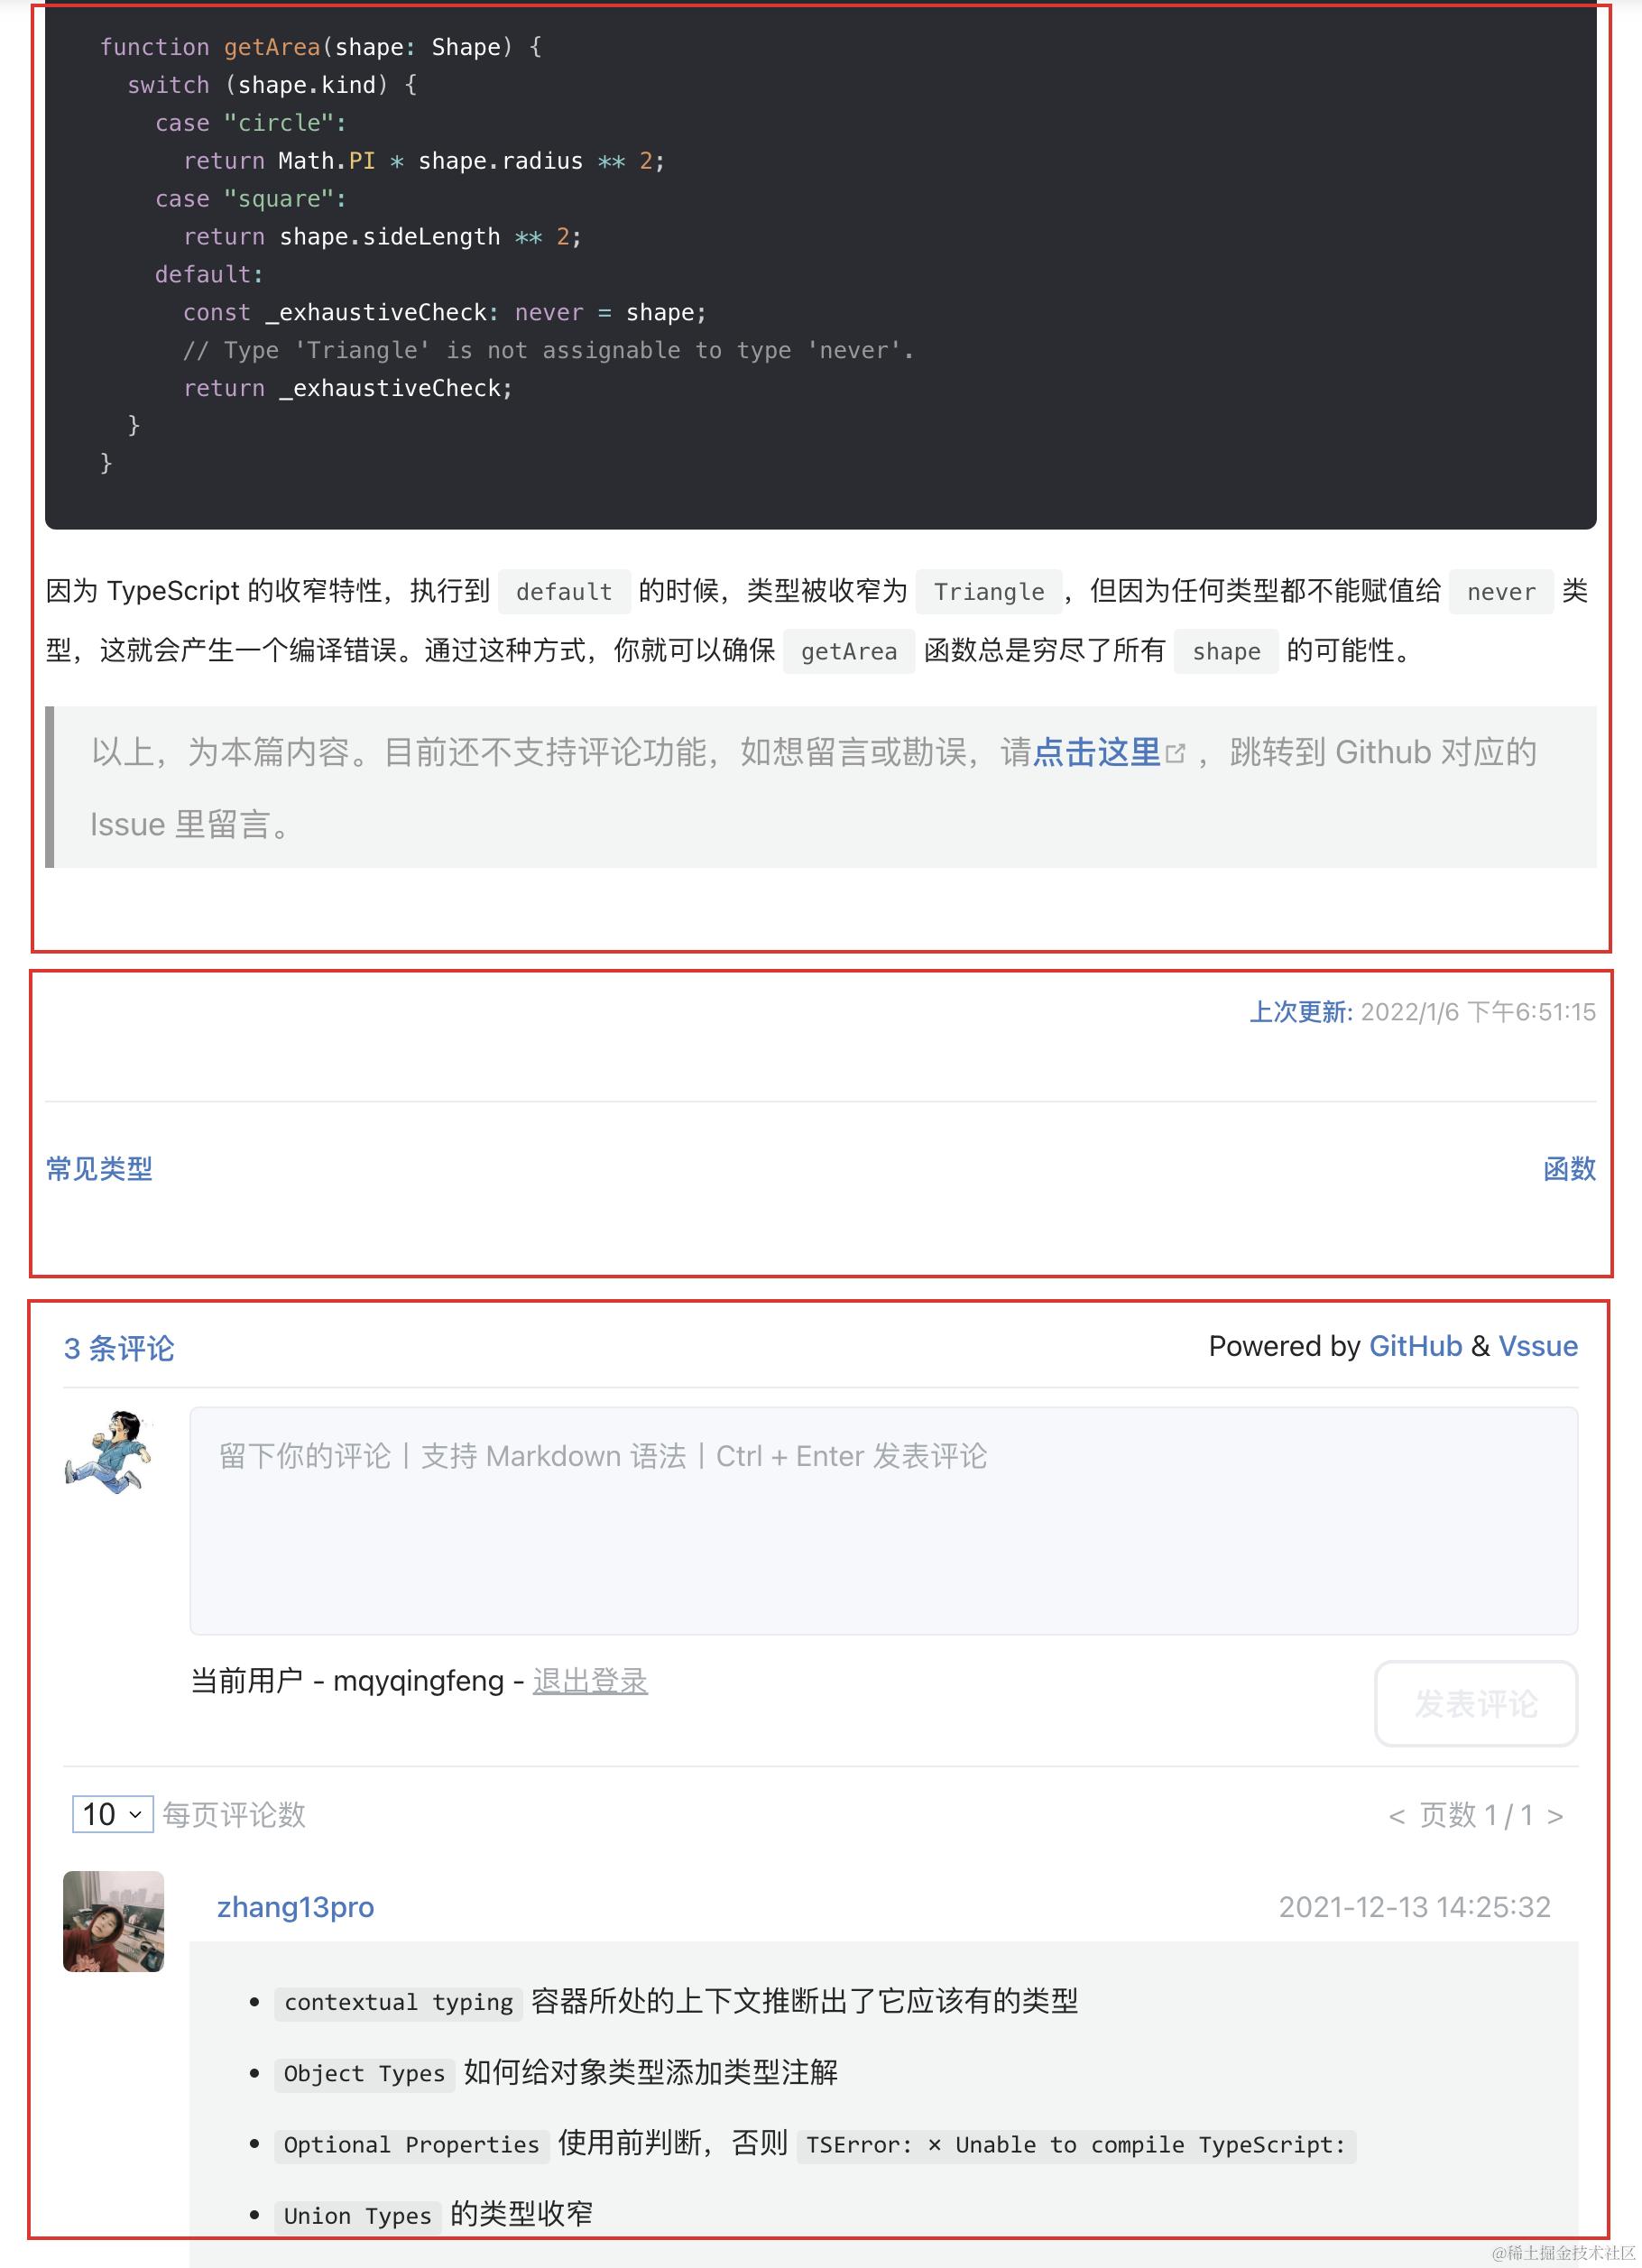This screenshot has height=2268, width=1642.
Task: Click the external link icon after 点击这里
Action: 1176,753
